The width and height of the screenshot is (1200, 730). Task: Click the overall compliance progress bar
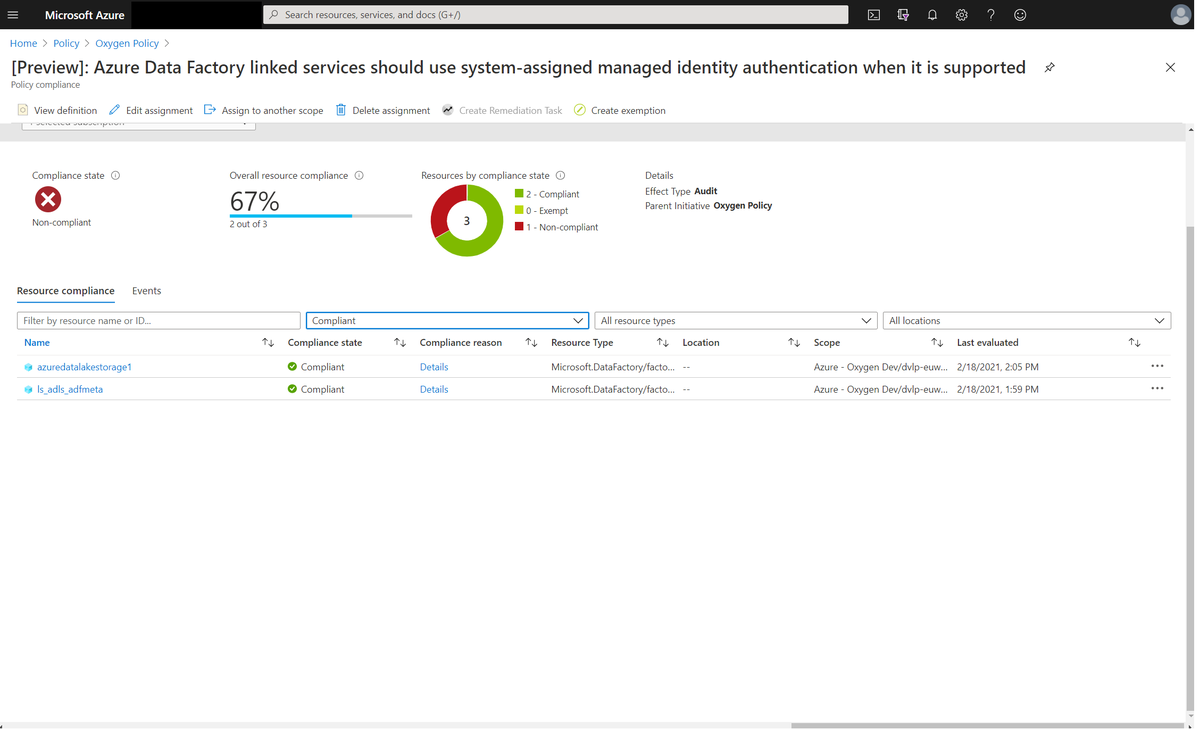click(321, 215)
